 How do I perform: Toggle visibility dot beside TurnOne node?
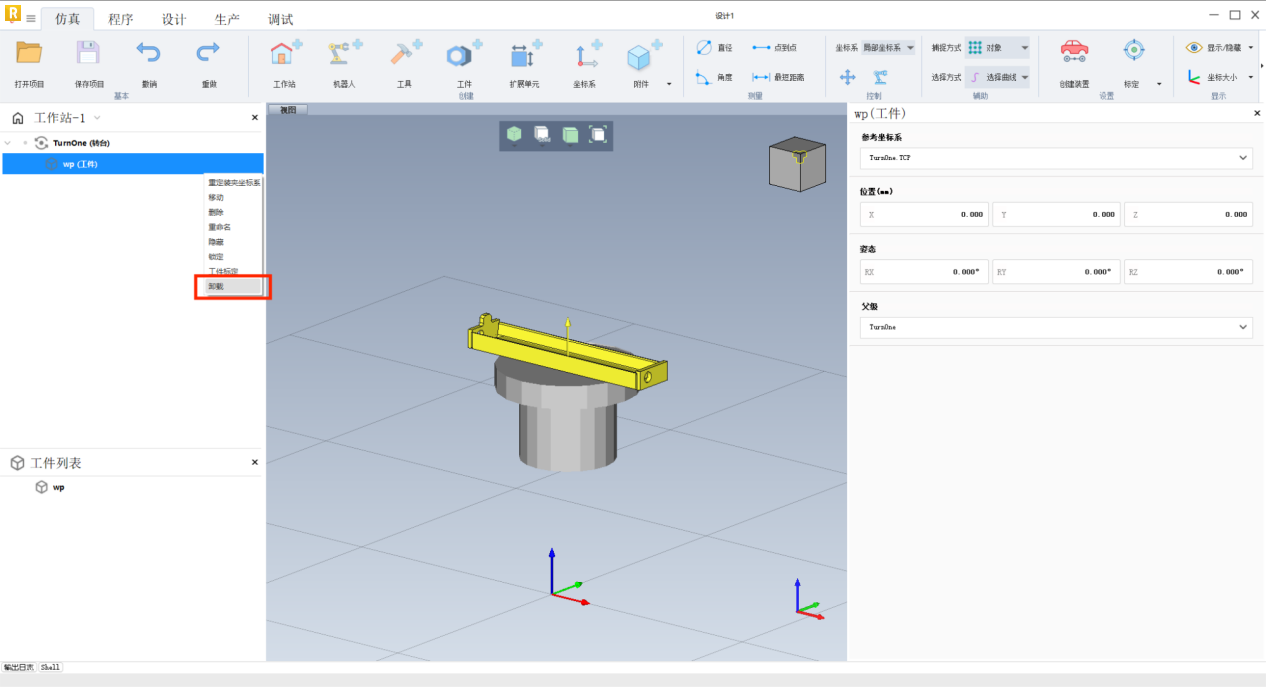pyautogui.click(x=25, y=143)
